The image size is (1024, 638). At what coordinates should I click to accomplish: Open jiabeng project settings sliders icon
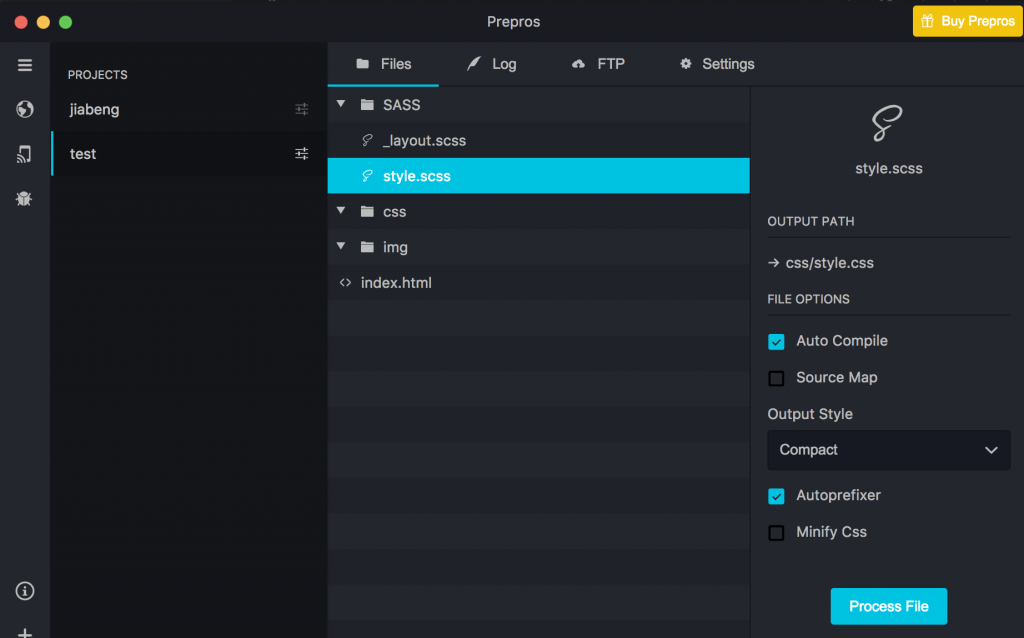pos(301,109)
